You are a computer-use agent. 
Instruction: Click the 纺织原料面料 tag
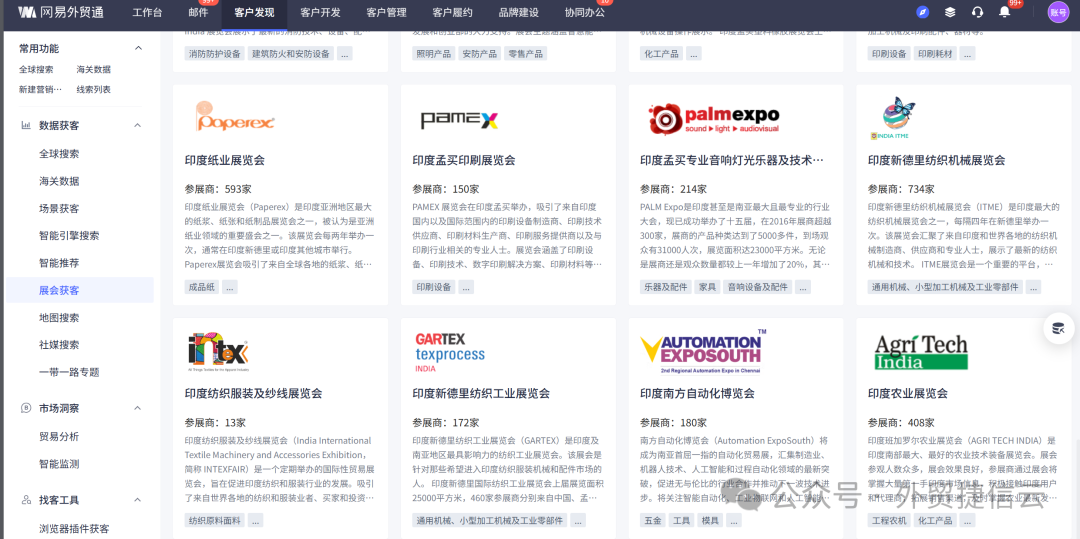tap(215, 520)
